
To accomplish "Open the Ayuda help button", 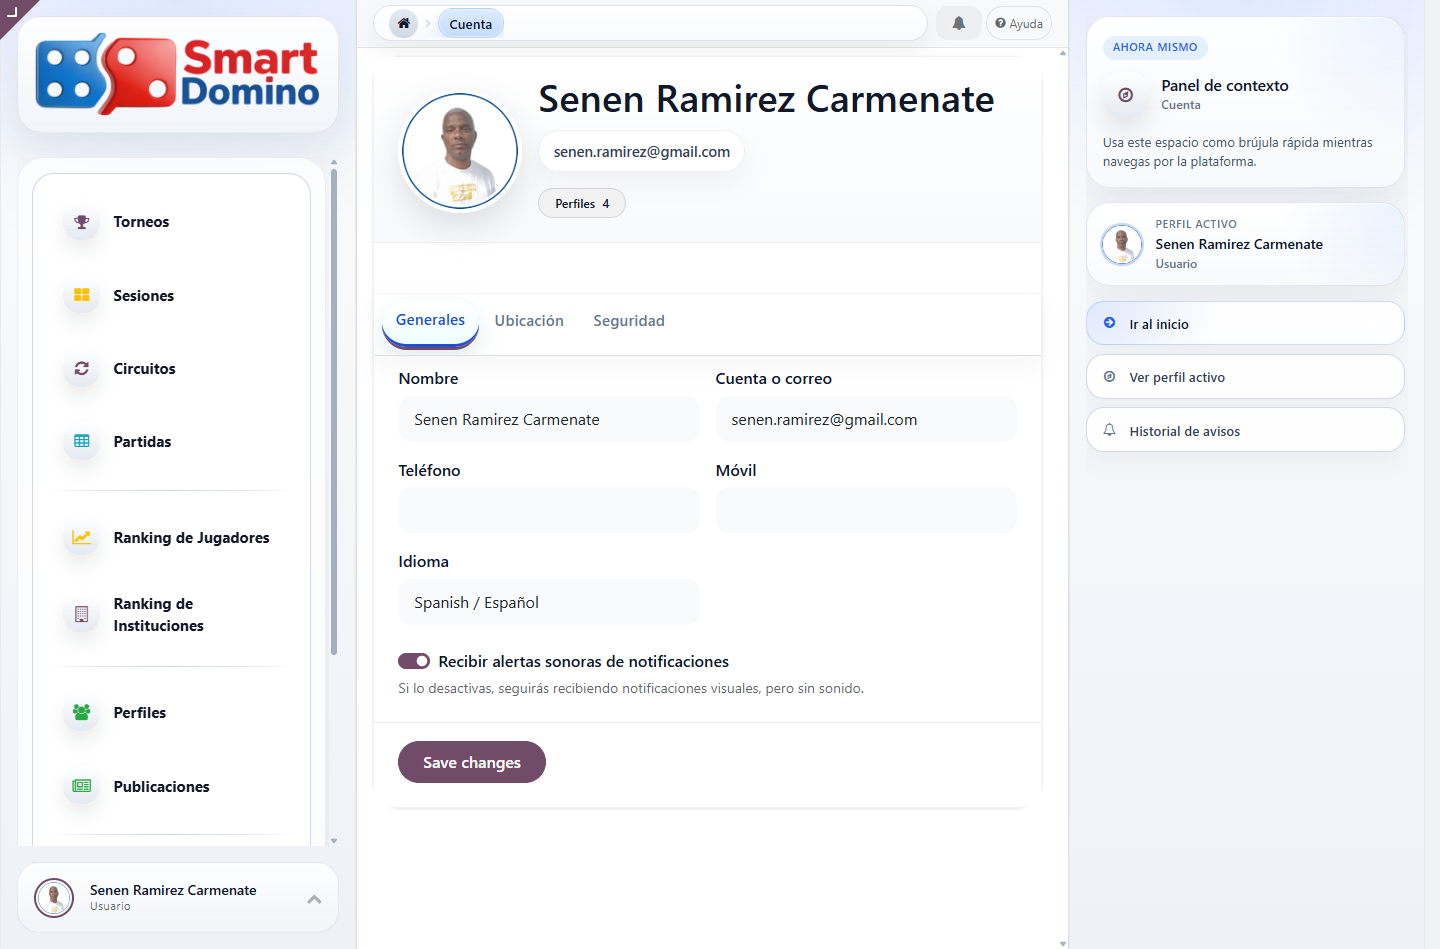I will (1019, 23).
